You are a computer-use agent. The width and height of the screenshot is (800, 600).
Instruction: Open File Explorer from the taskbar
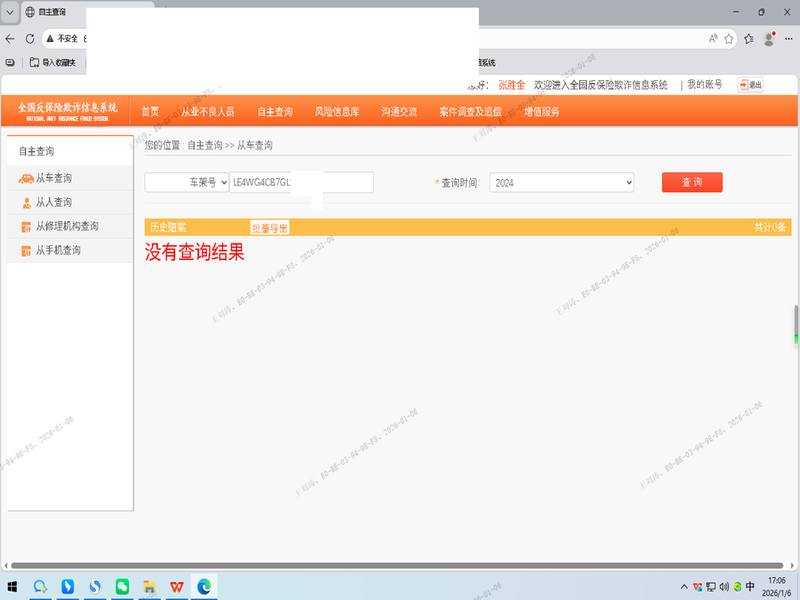coord(149,586)
